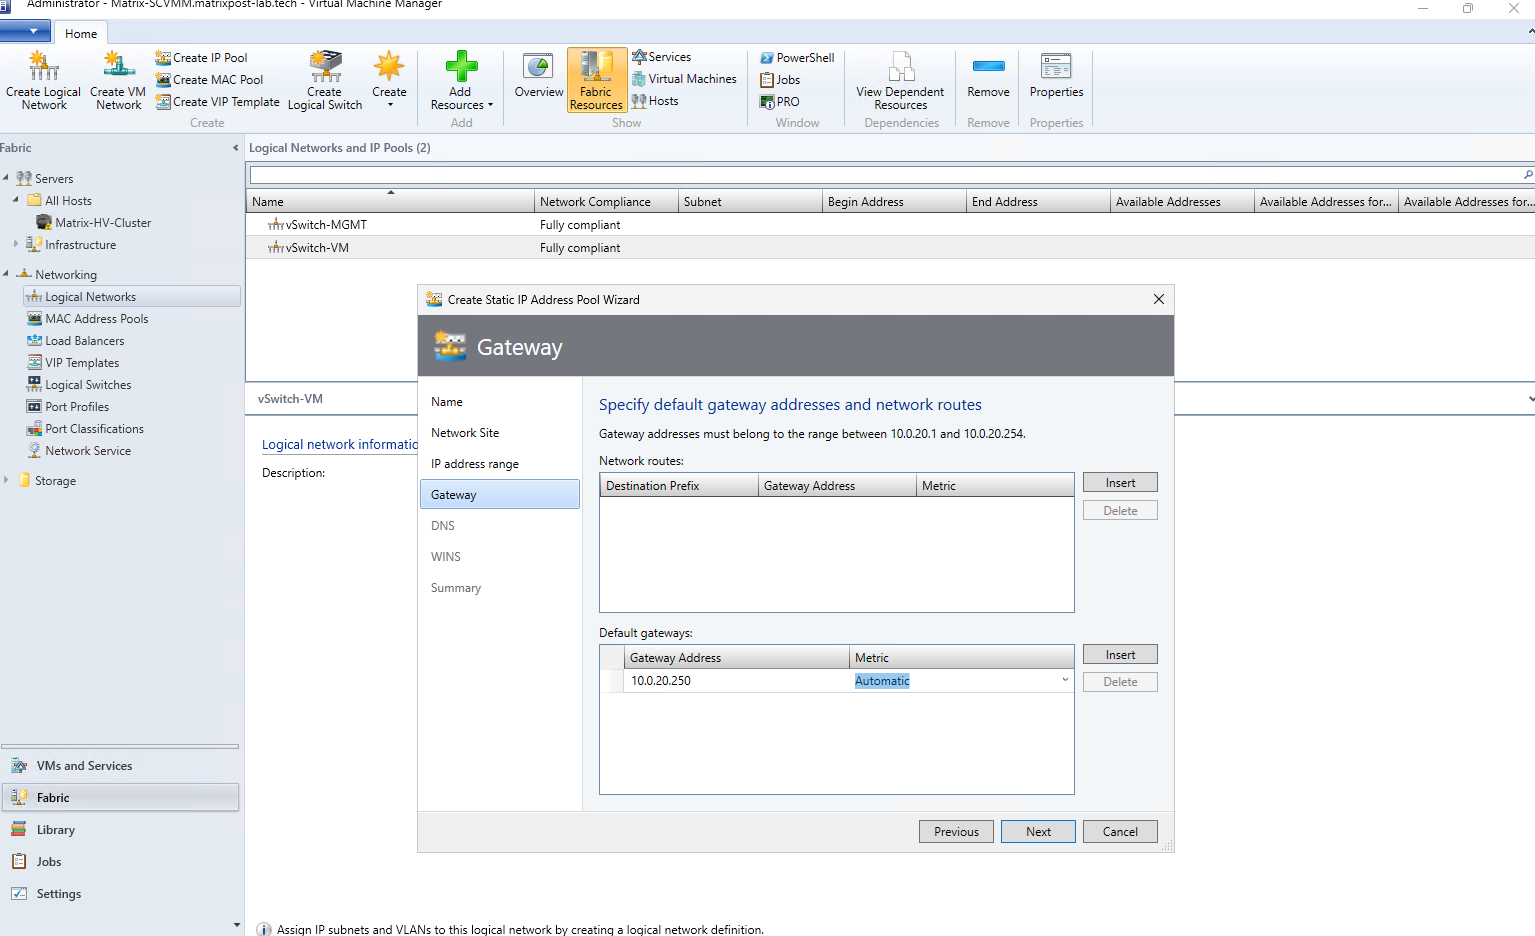Open Add Resources green plus dropdown
This screenshot has height=936, width=1535.
click(461, 80)
